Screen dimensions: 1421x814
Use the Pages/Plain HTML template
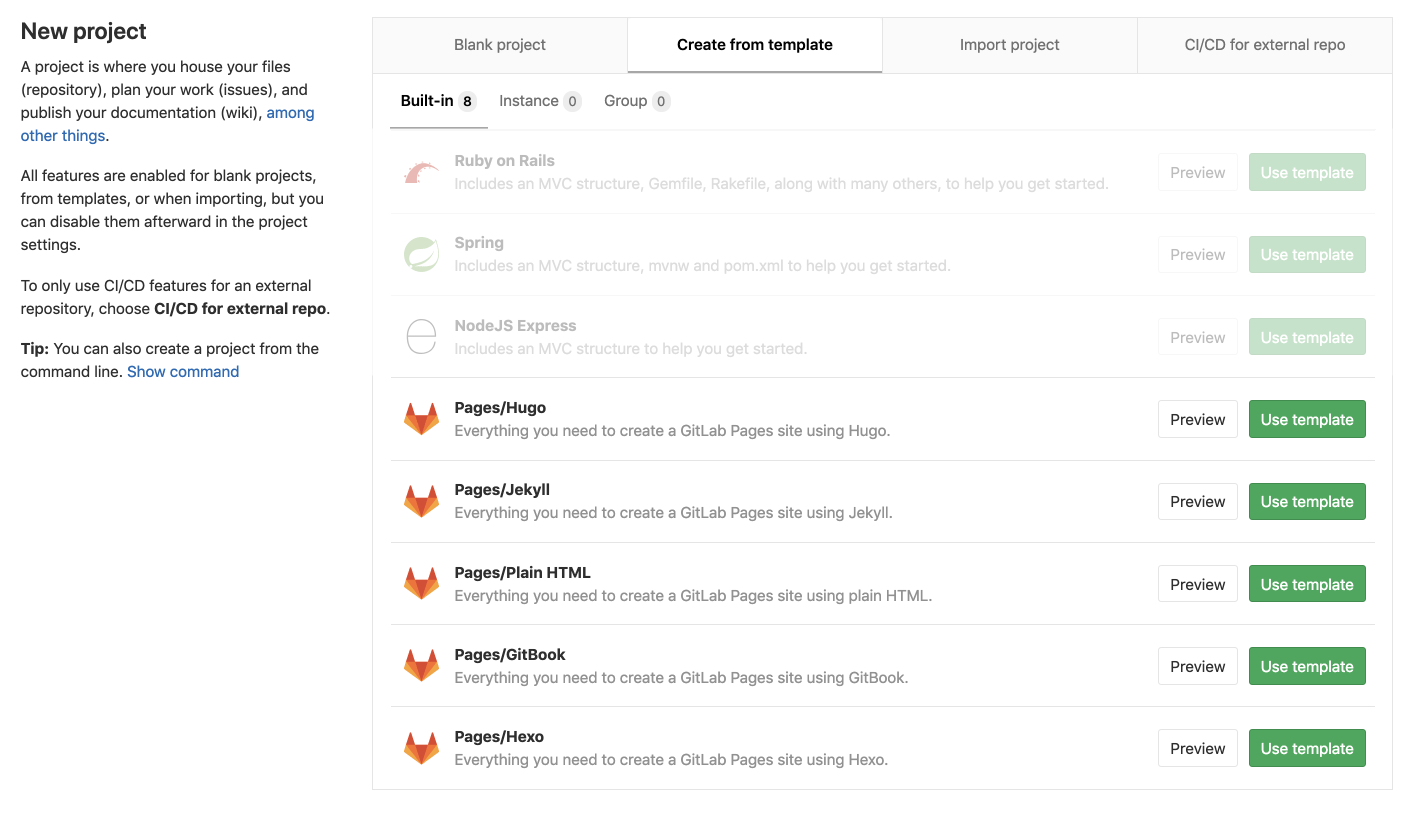(x=1307, y=584)
